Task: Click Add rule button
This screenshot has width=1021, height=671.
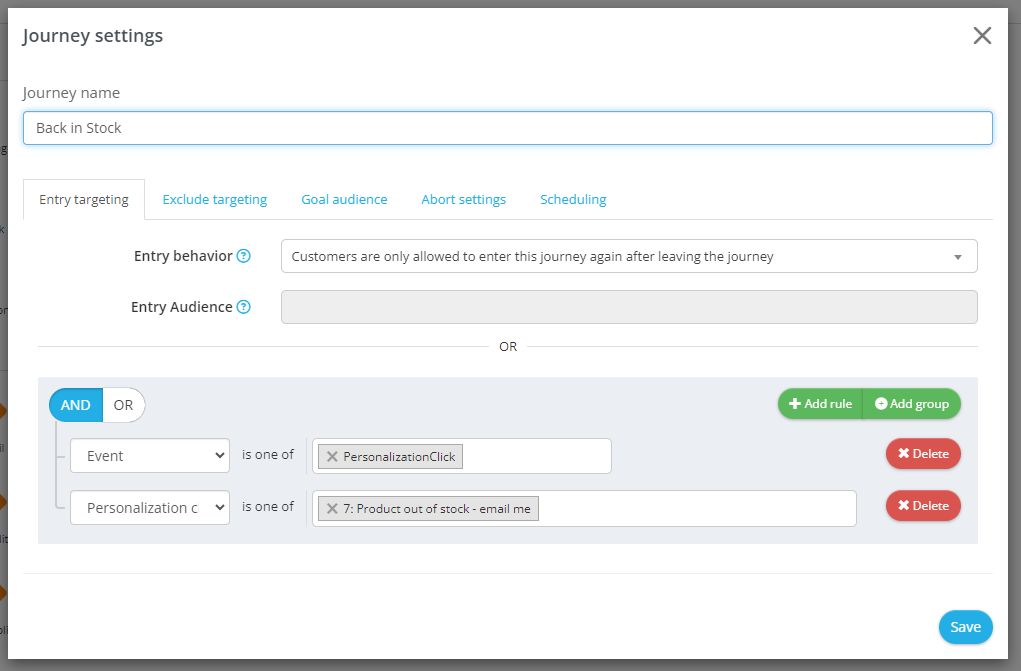Action: pos(820,404)
